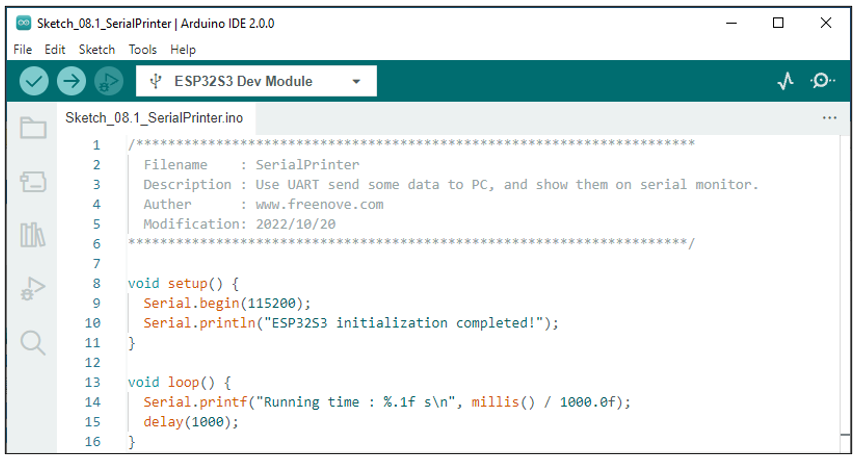Screen dimensions: 859x459
Task: Open the Boards Manager sidebar
Action: pos(33,181)
